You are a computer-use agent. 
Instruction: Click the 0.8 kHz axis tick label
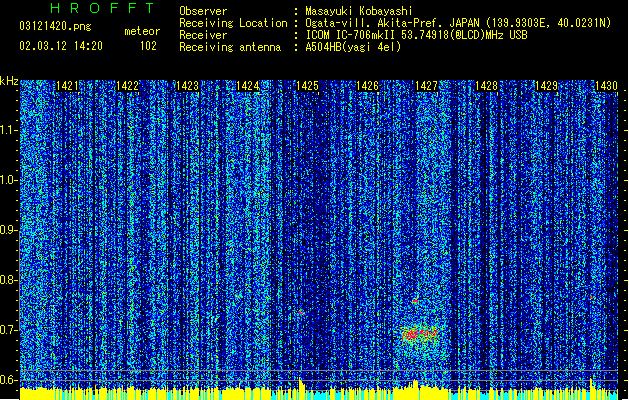pos(9,280)
